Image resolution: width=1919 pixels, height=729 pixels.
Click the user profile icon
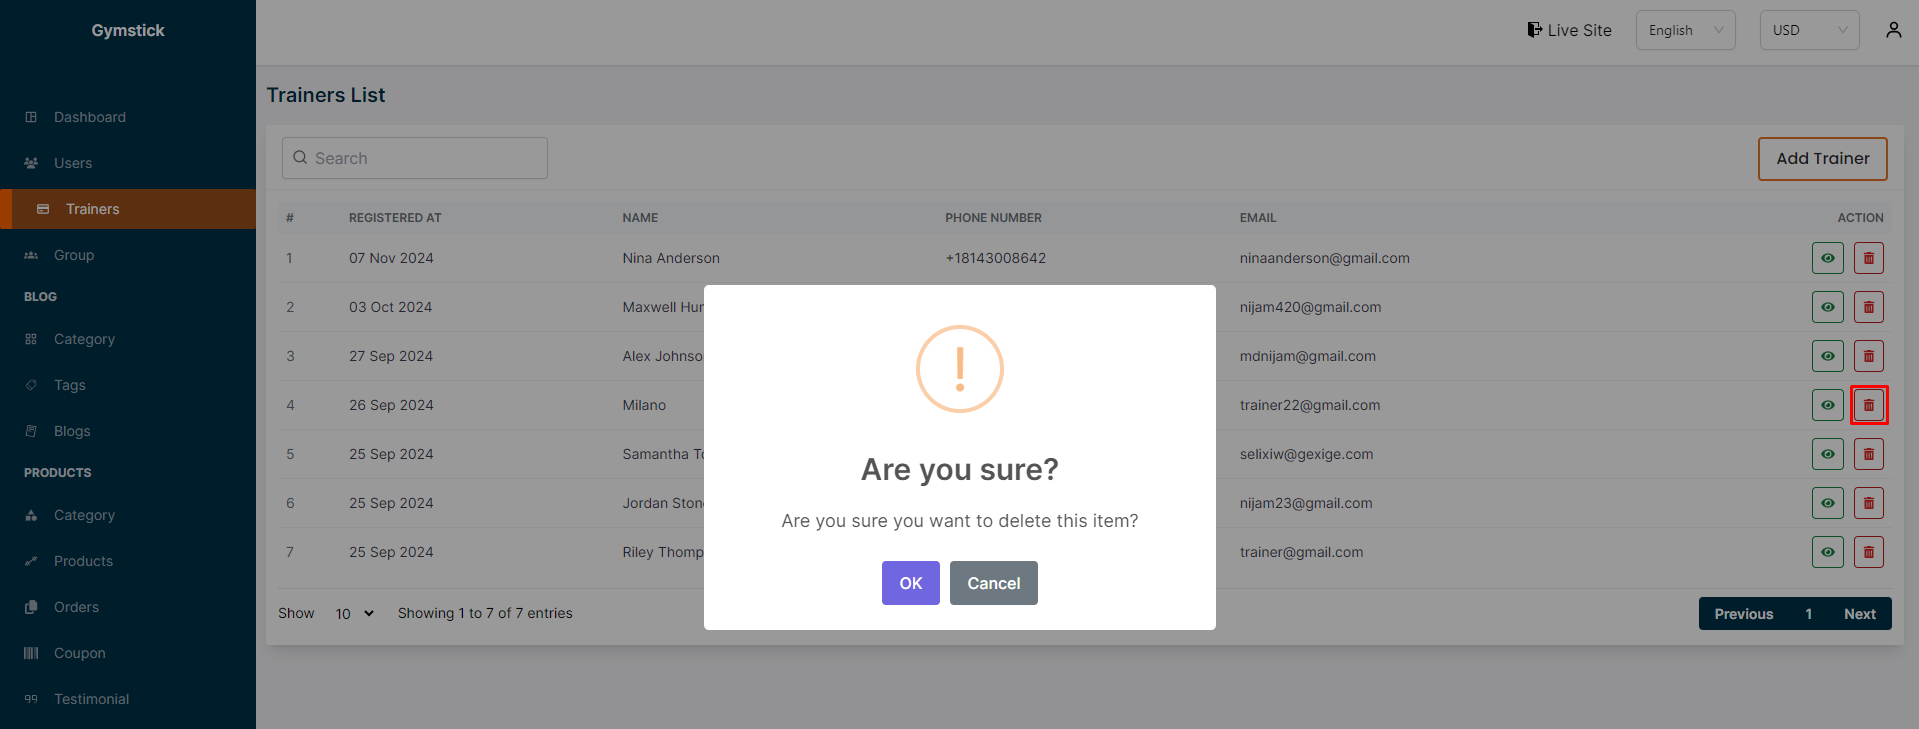pyautogui.click(x=1893, y=30)
